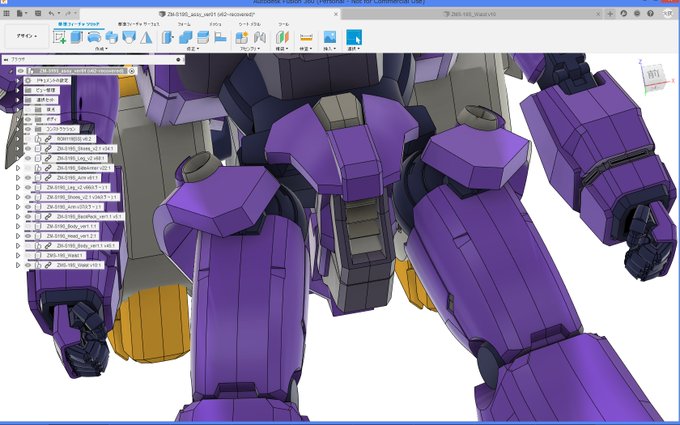The height and width of the screenshot is (425, 680).
Task: Click the Insert image icon
Action: click(330, 37)
